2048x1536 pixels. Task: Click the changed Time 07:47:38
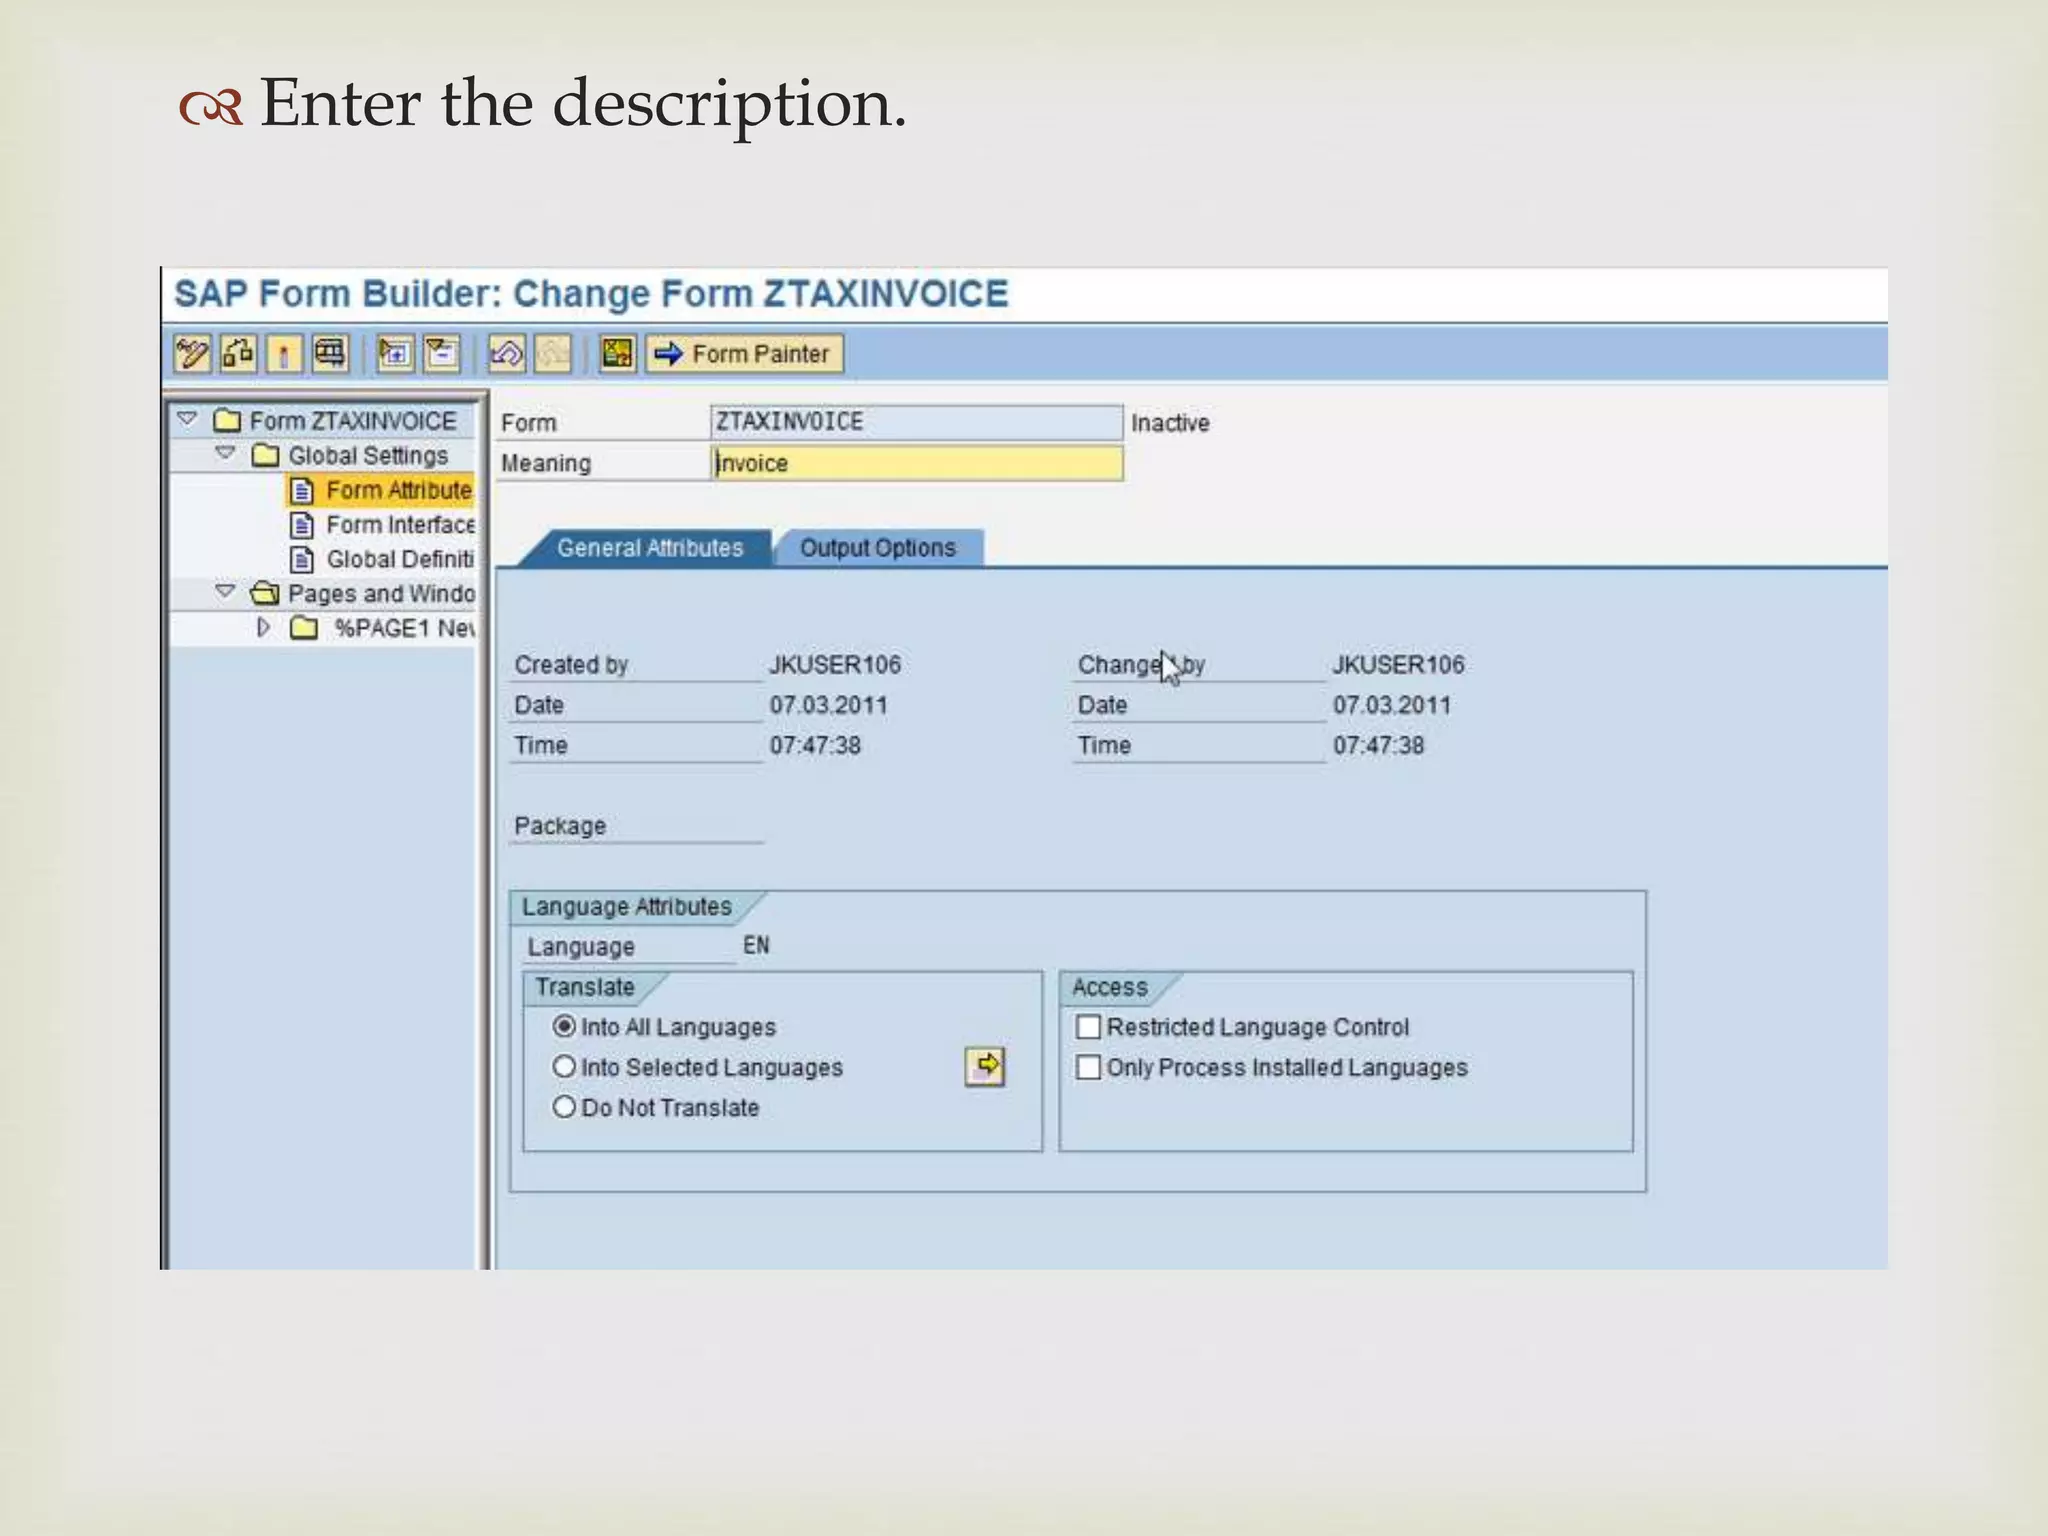click(1378, 745)
